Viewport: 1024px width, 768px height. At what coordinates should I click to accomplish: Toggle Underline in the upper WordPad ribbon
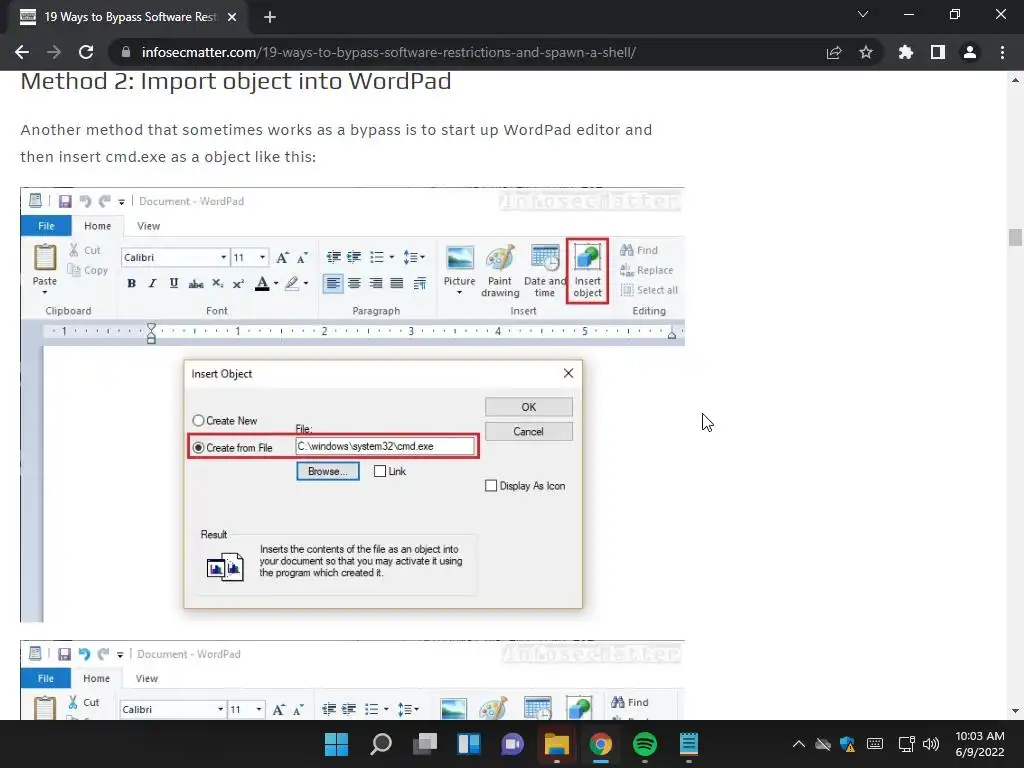[x=174, y=283]
